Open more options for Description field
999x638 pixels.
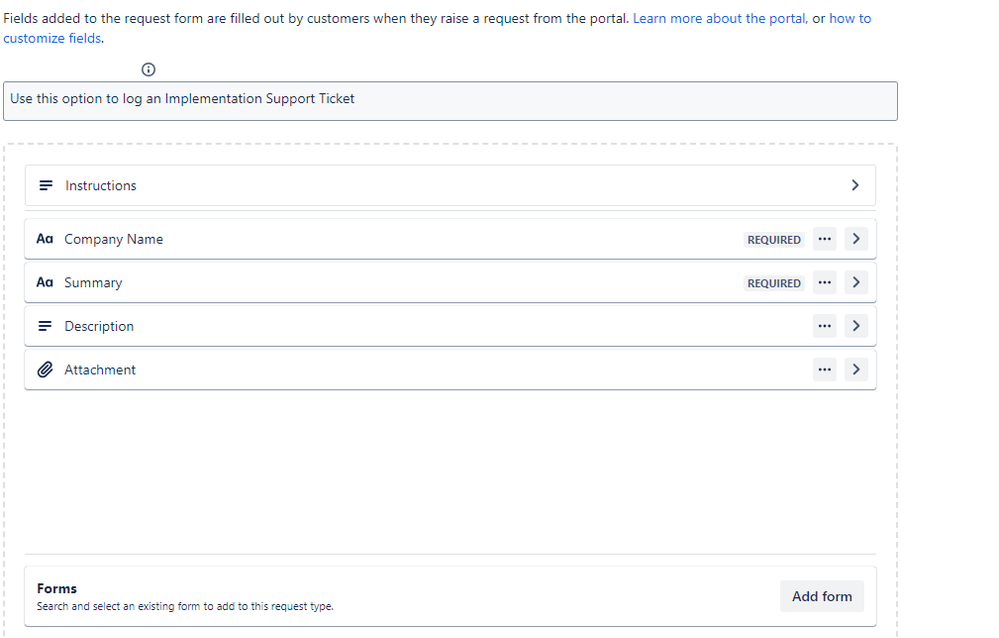(824, 326)
